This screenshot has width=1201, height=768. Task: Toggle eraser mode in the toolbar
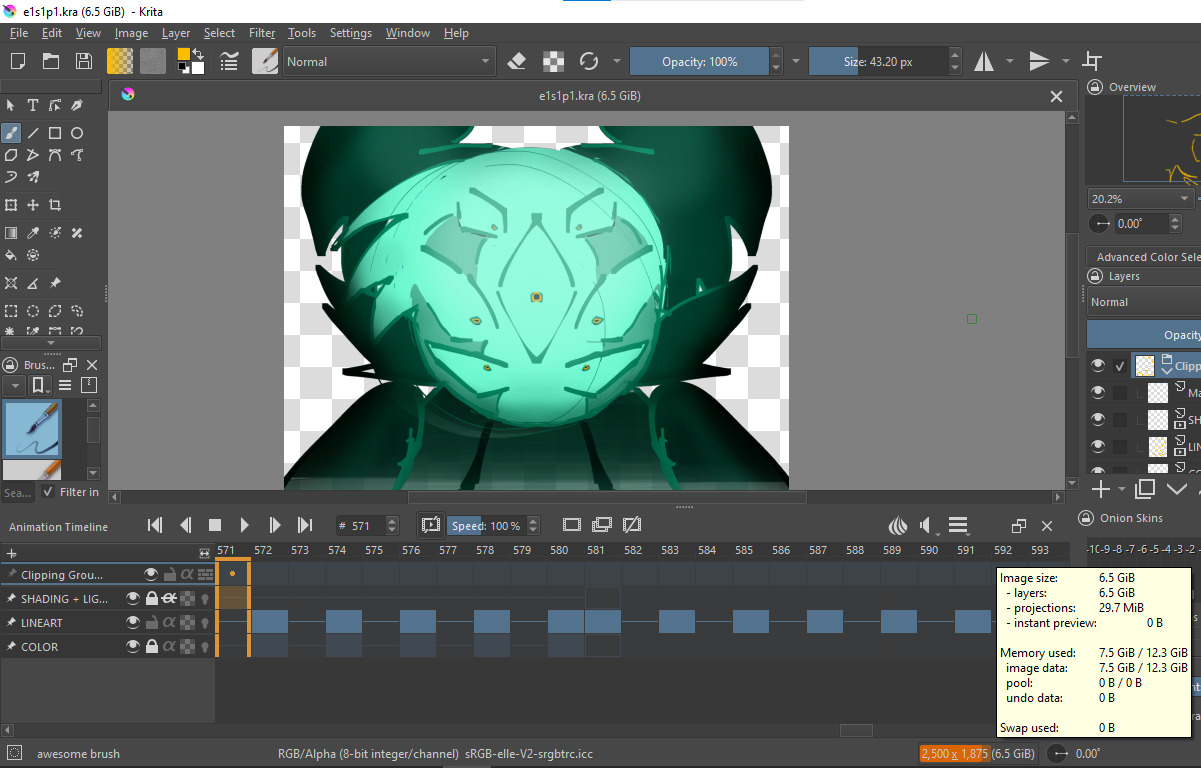[516, 61]
